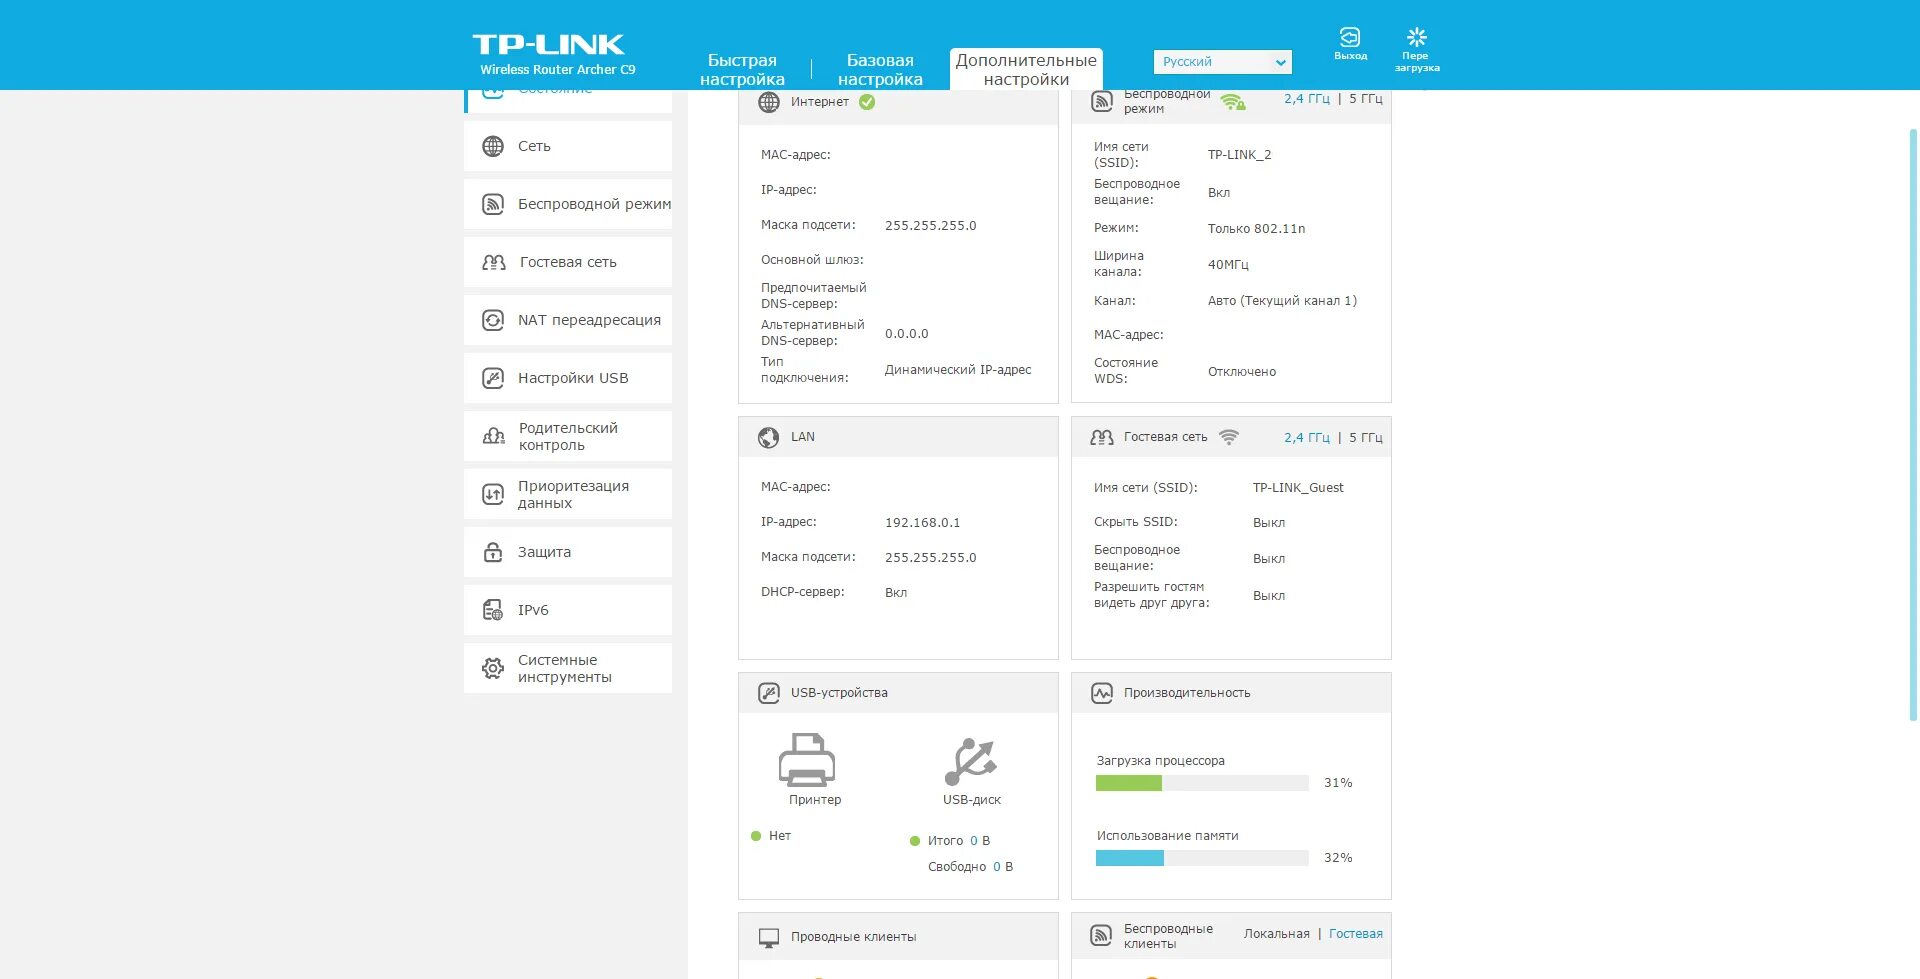Click the 32% memory usage value
Screen dimensions: 1920x979
point(1338,858)
